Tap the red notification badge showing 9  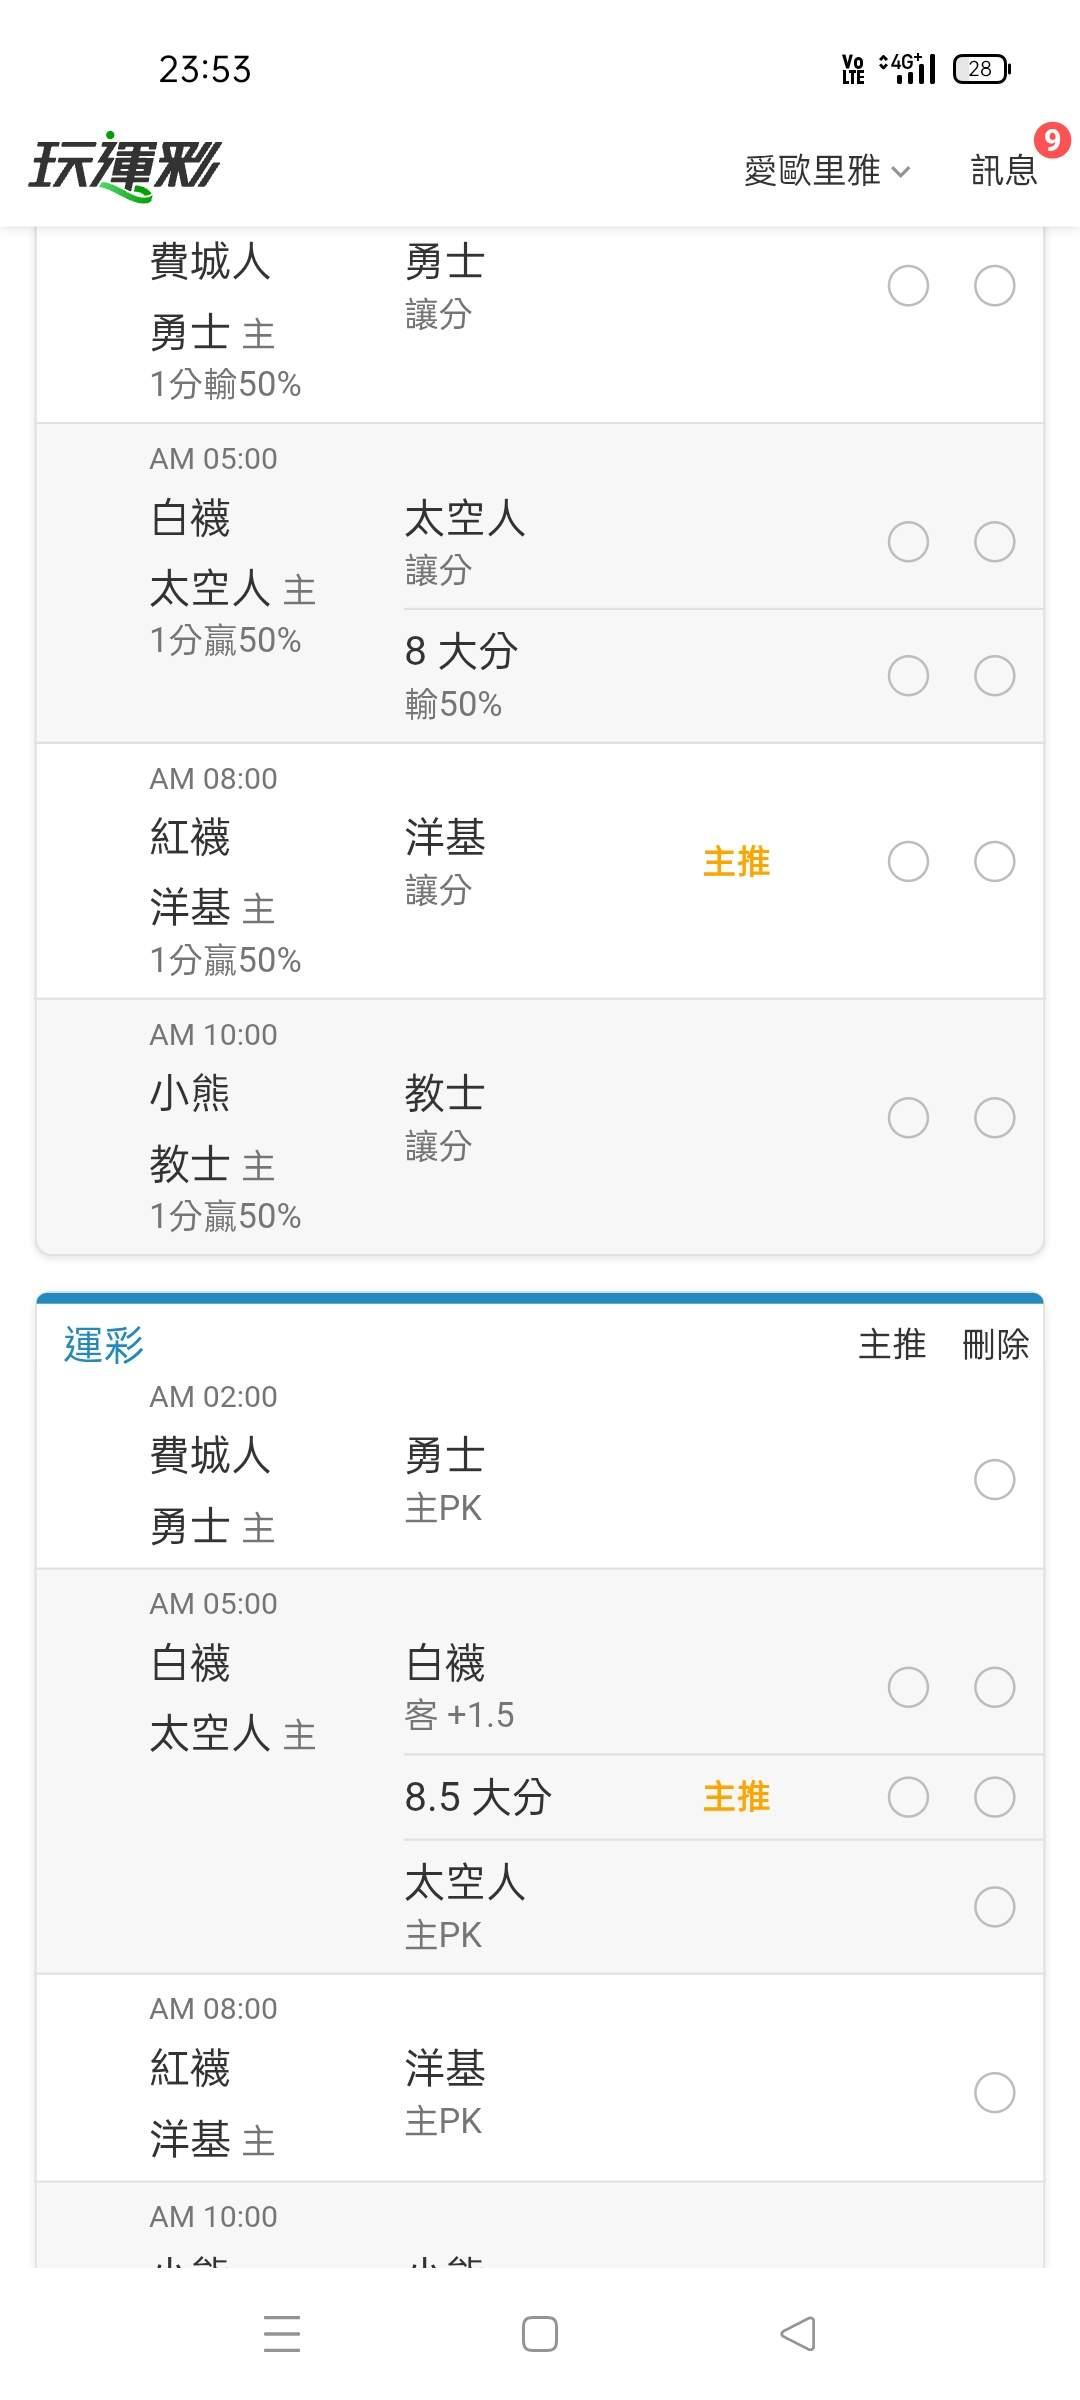pos(1051,140)
